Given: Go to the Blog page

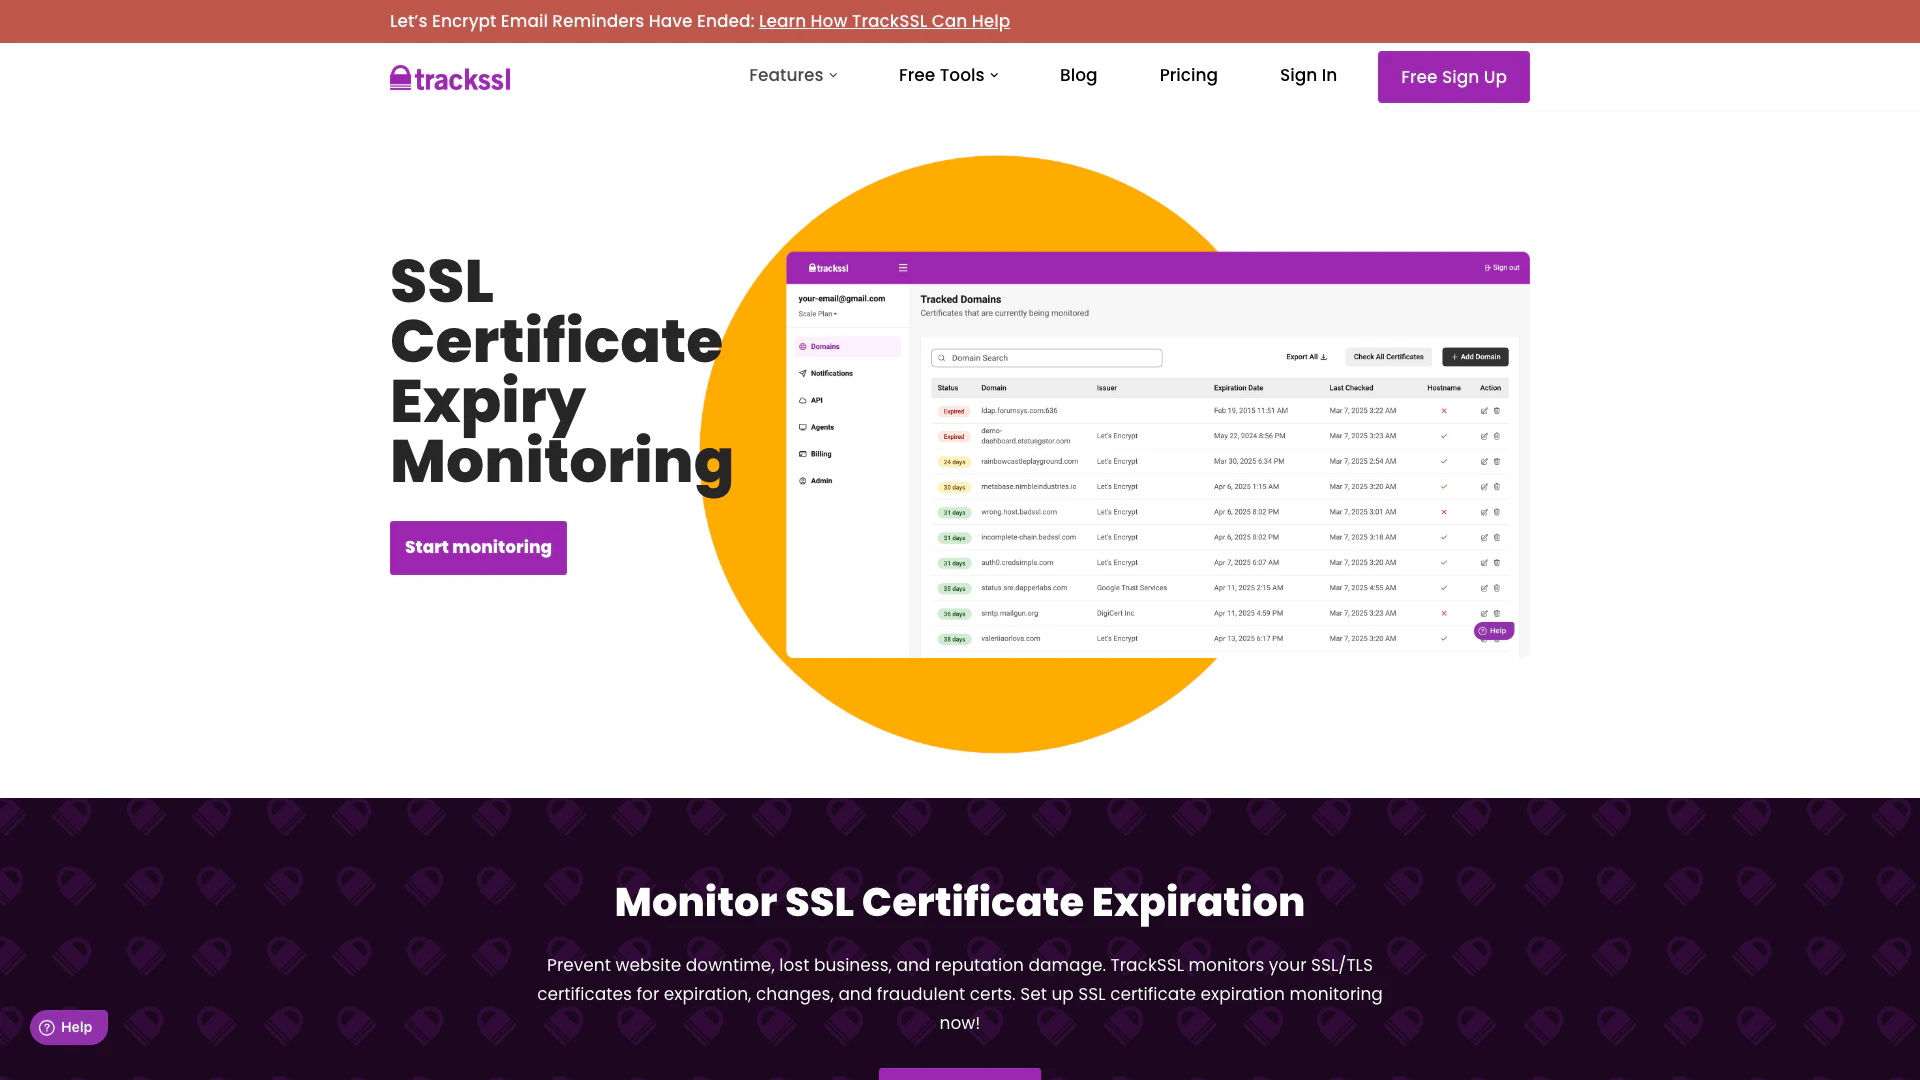Looking at the screenshot, I should click(1078, 75).
